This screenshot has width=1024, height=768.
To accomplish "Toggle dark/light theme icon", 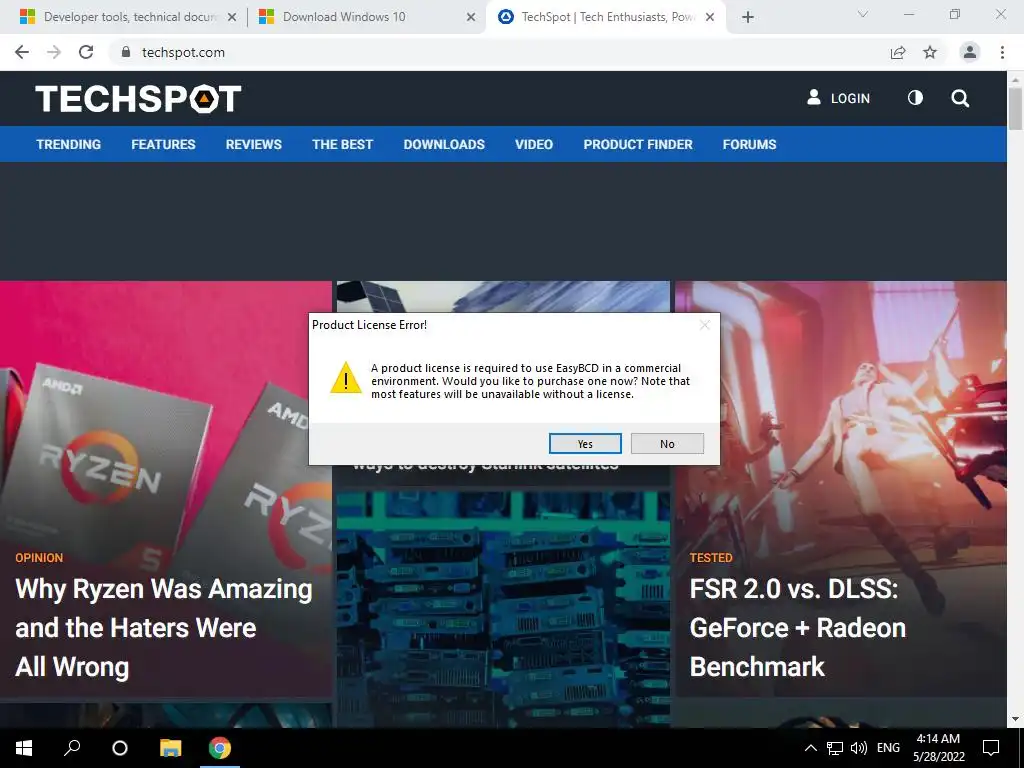I will (916, 98).
